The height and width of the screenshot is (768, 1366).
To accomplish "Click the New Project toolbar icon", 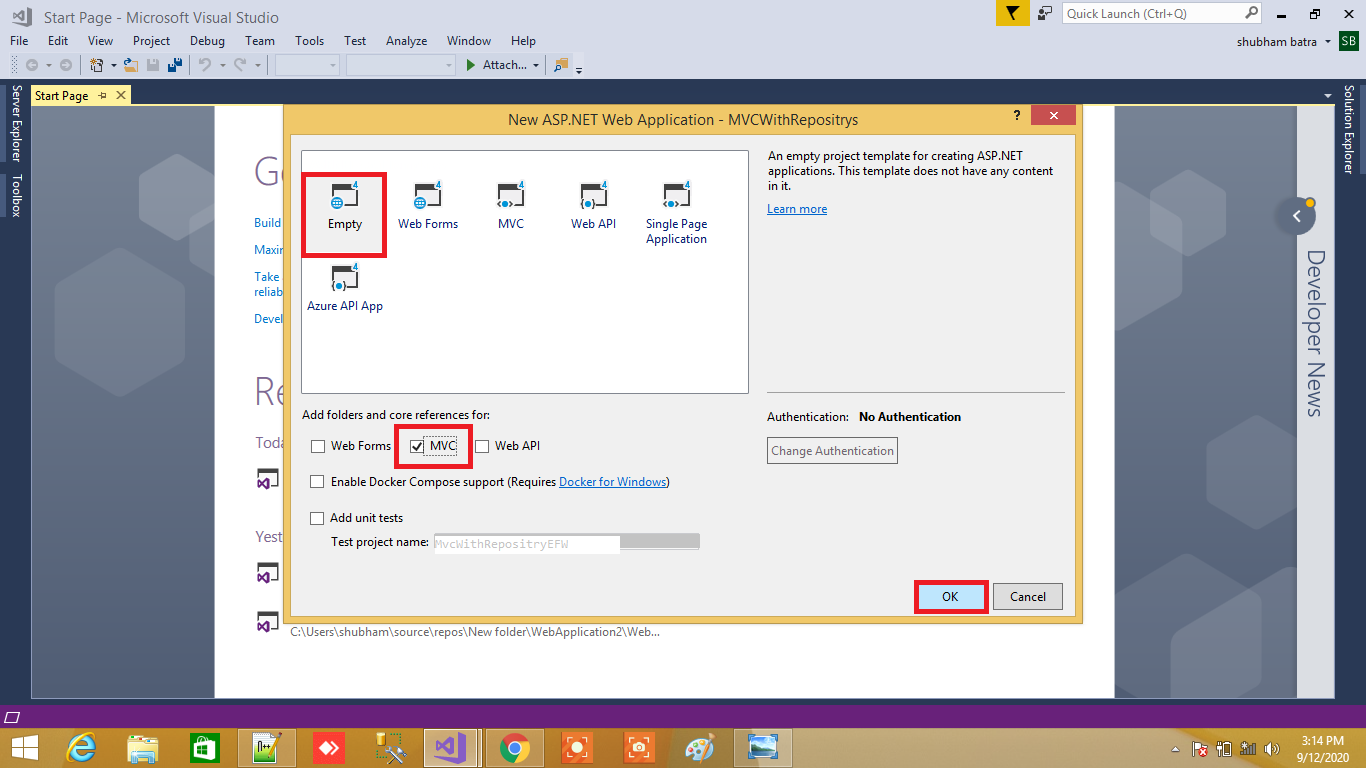I will [97, 65].
